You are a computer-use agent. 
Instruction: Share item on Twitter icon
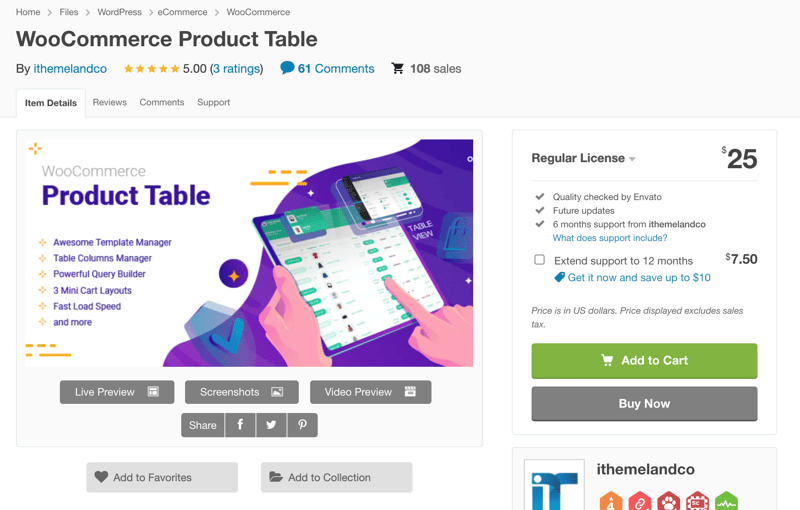click(271, 425)
